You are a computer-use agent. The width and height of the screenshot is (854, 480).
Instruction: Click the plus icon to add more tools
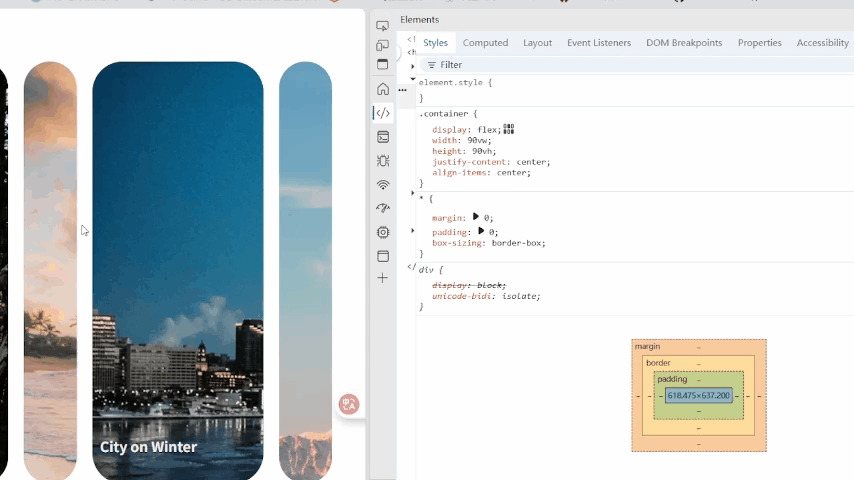(382, 278)
